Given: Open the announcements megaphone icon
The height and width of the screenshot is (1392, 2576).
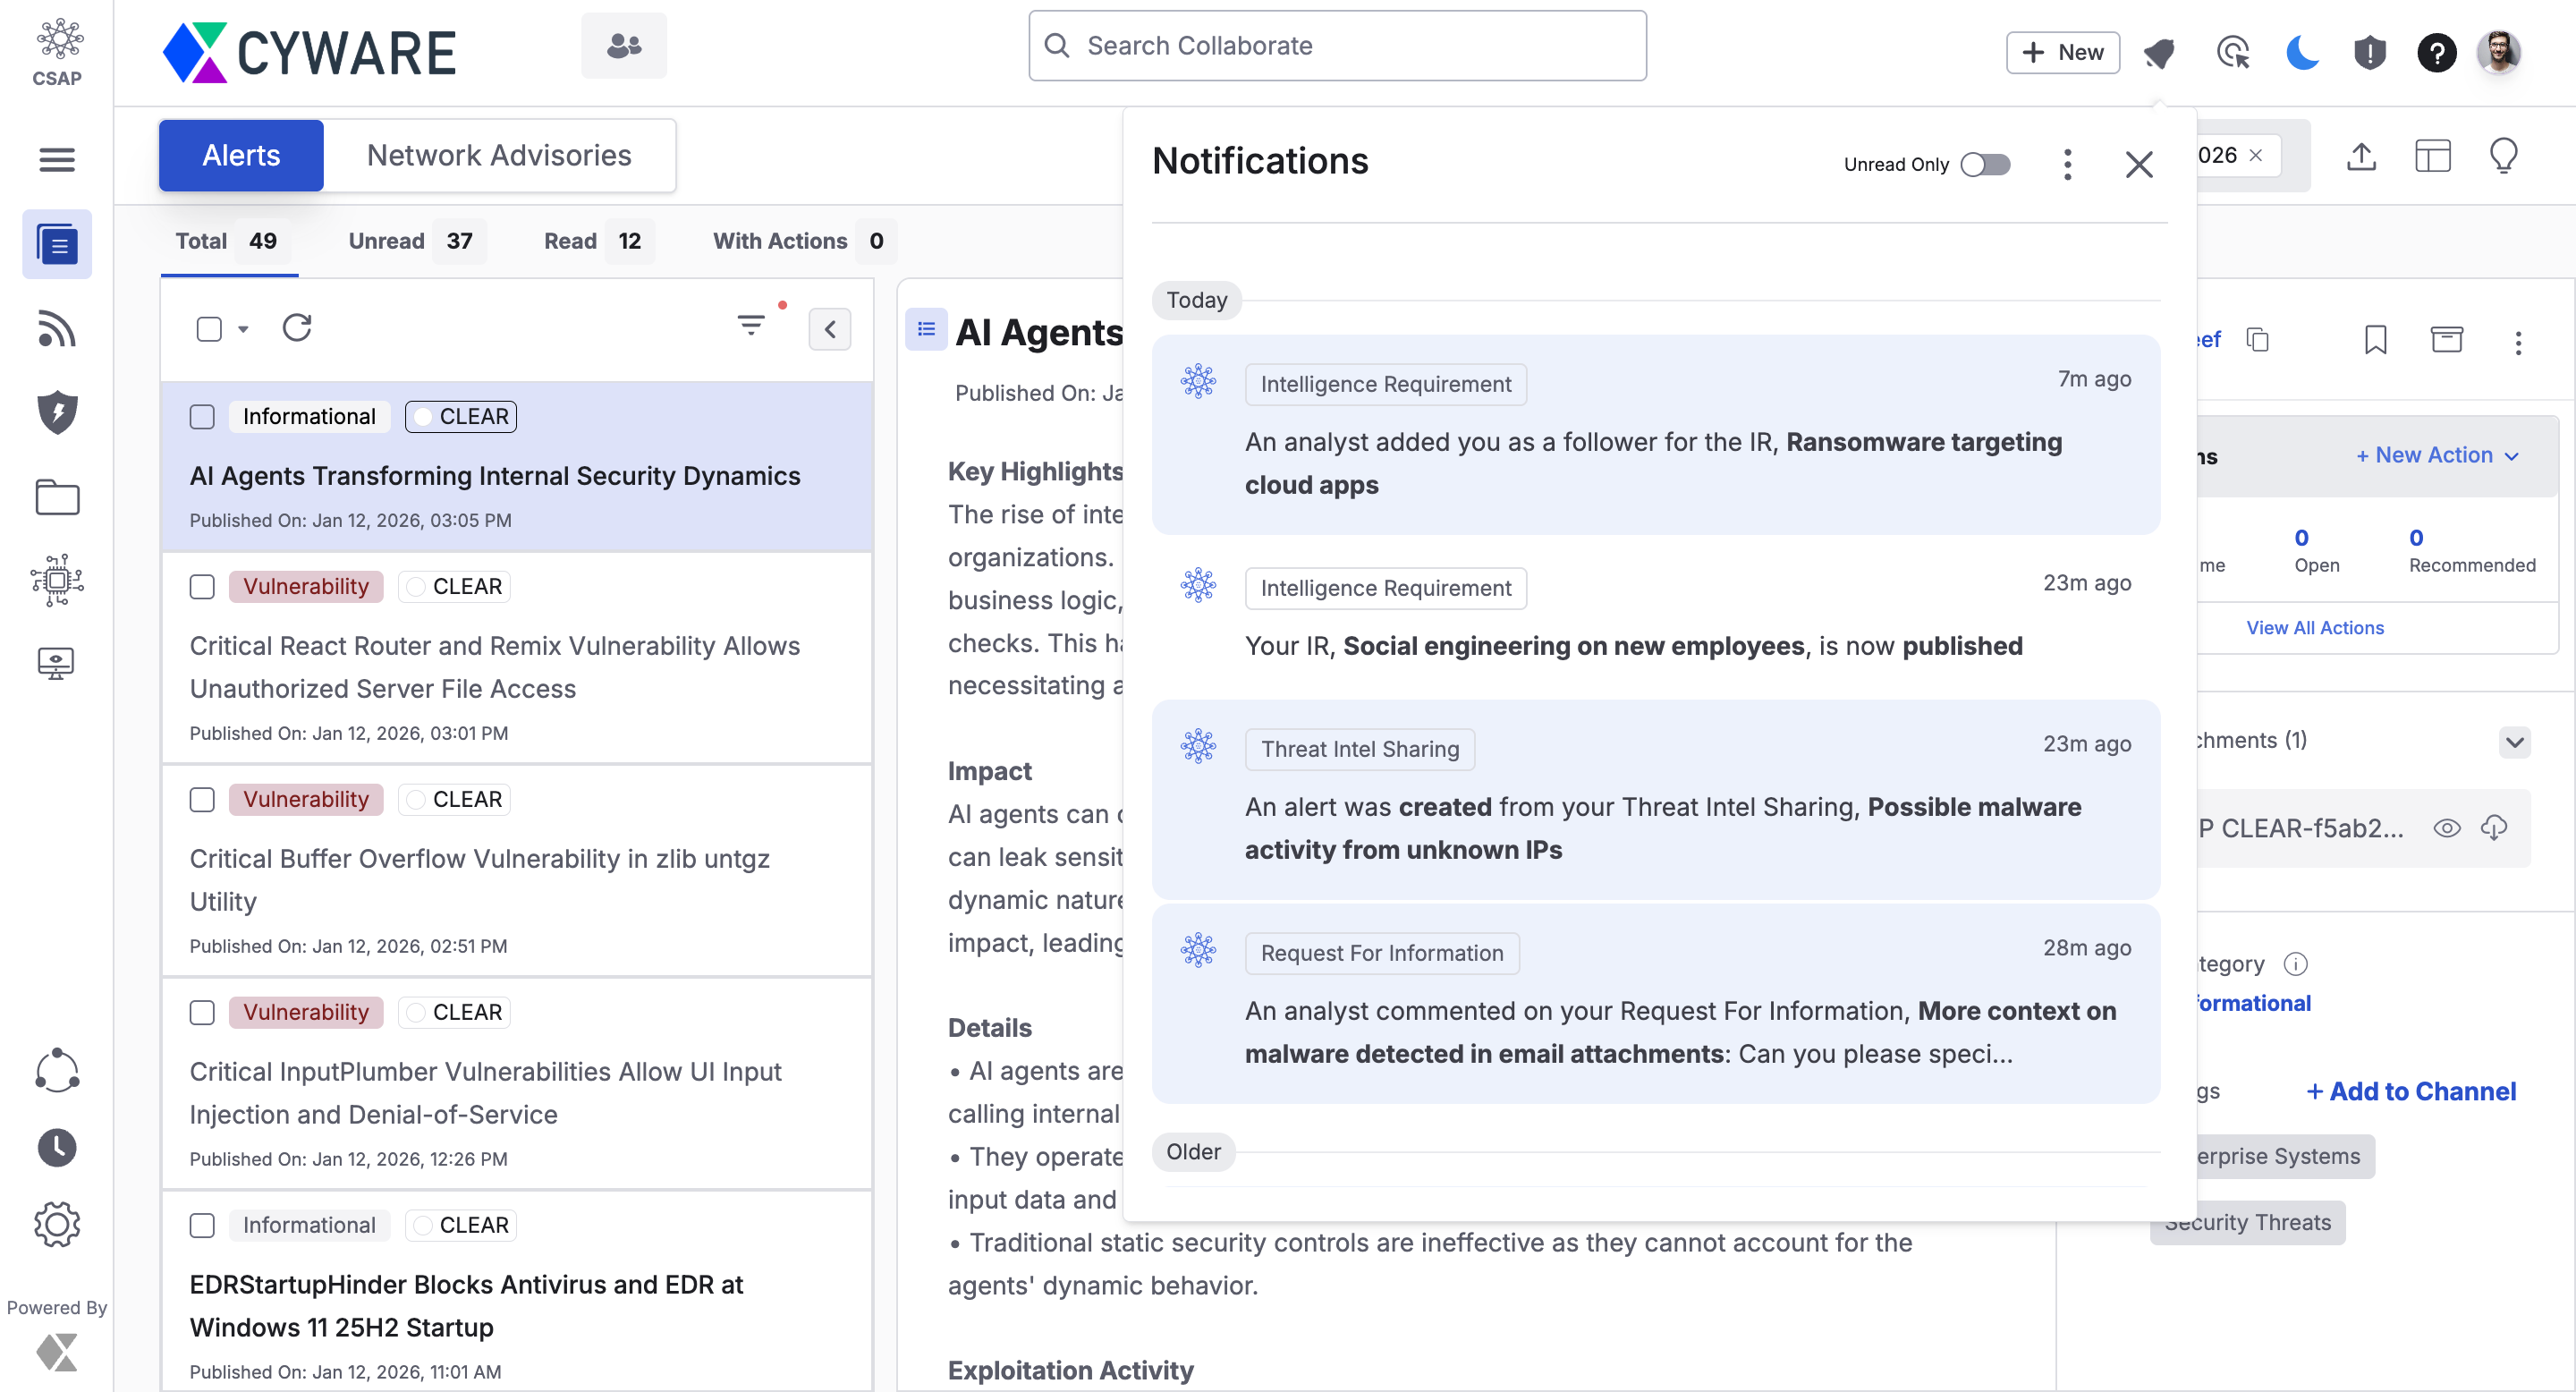Looking at the screenshot, I should click(2160, 52).
